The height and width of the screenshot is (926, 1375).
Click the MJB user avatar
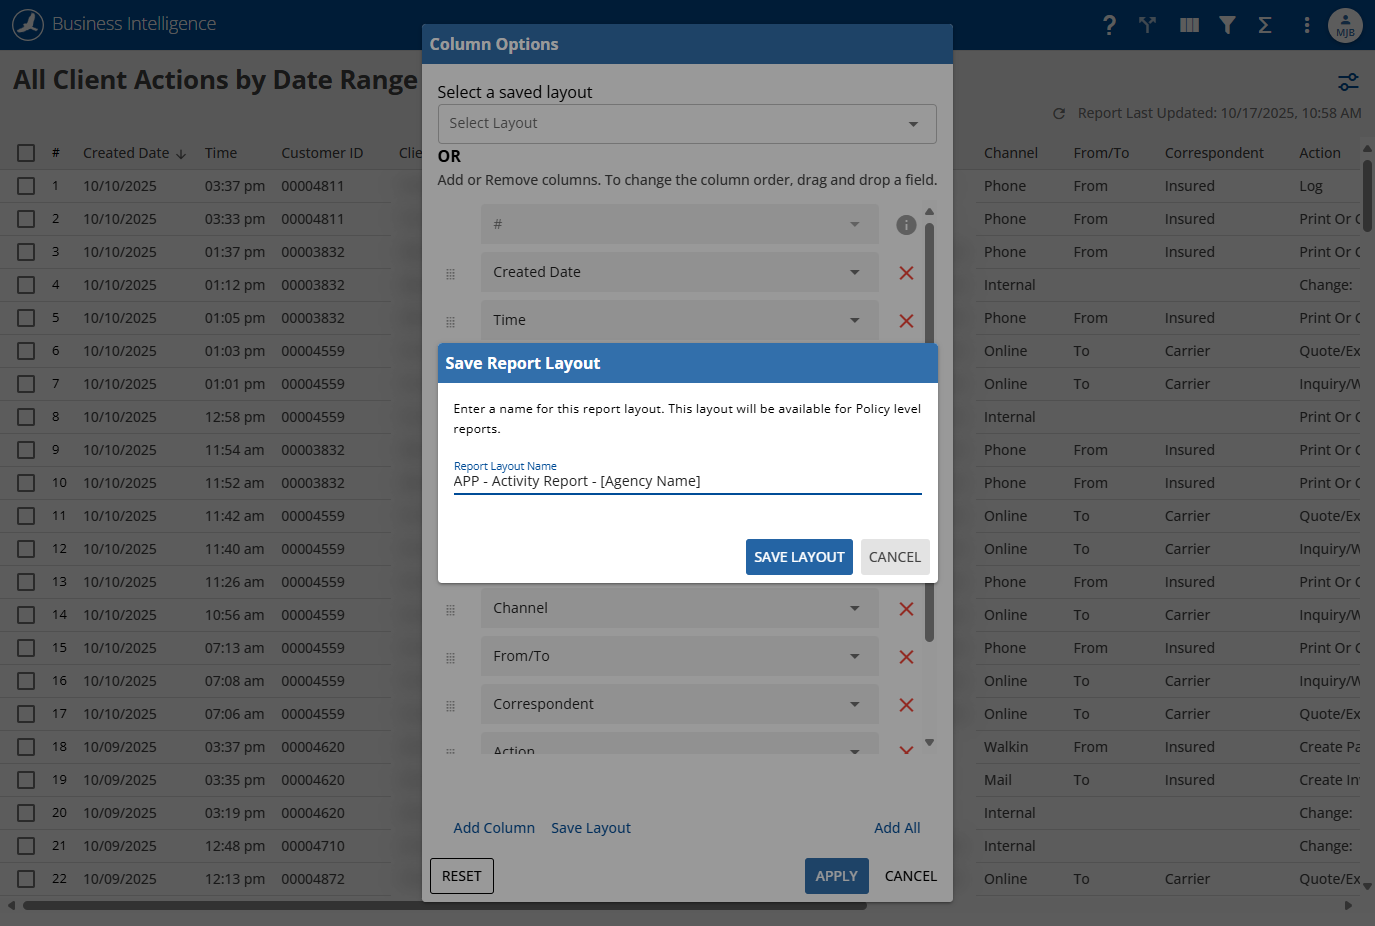[x=1345, y=25]
